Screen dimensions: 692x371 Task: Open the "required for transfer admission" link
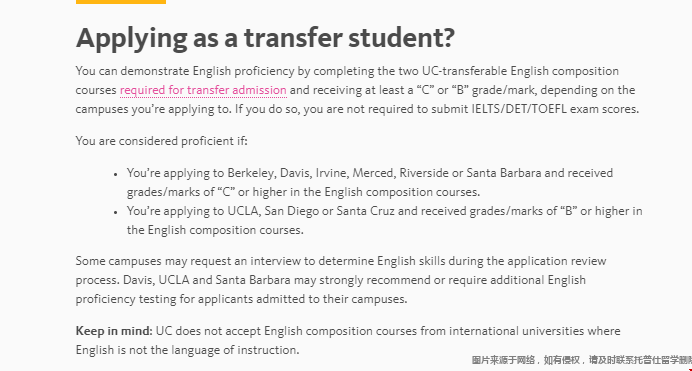pos(203,90)
